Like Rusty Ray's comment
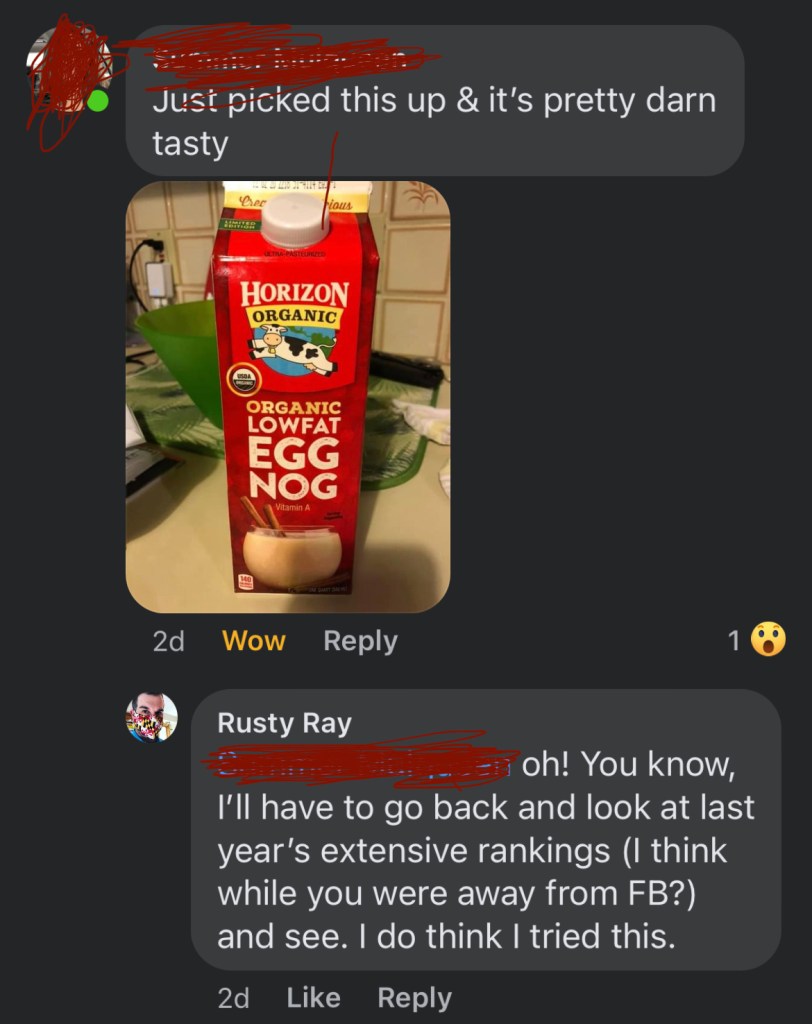Image resolution: width=812 pixels, height=1024 pixels. coord(314,998)
